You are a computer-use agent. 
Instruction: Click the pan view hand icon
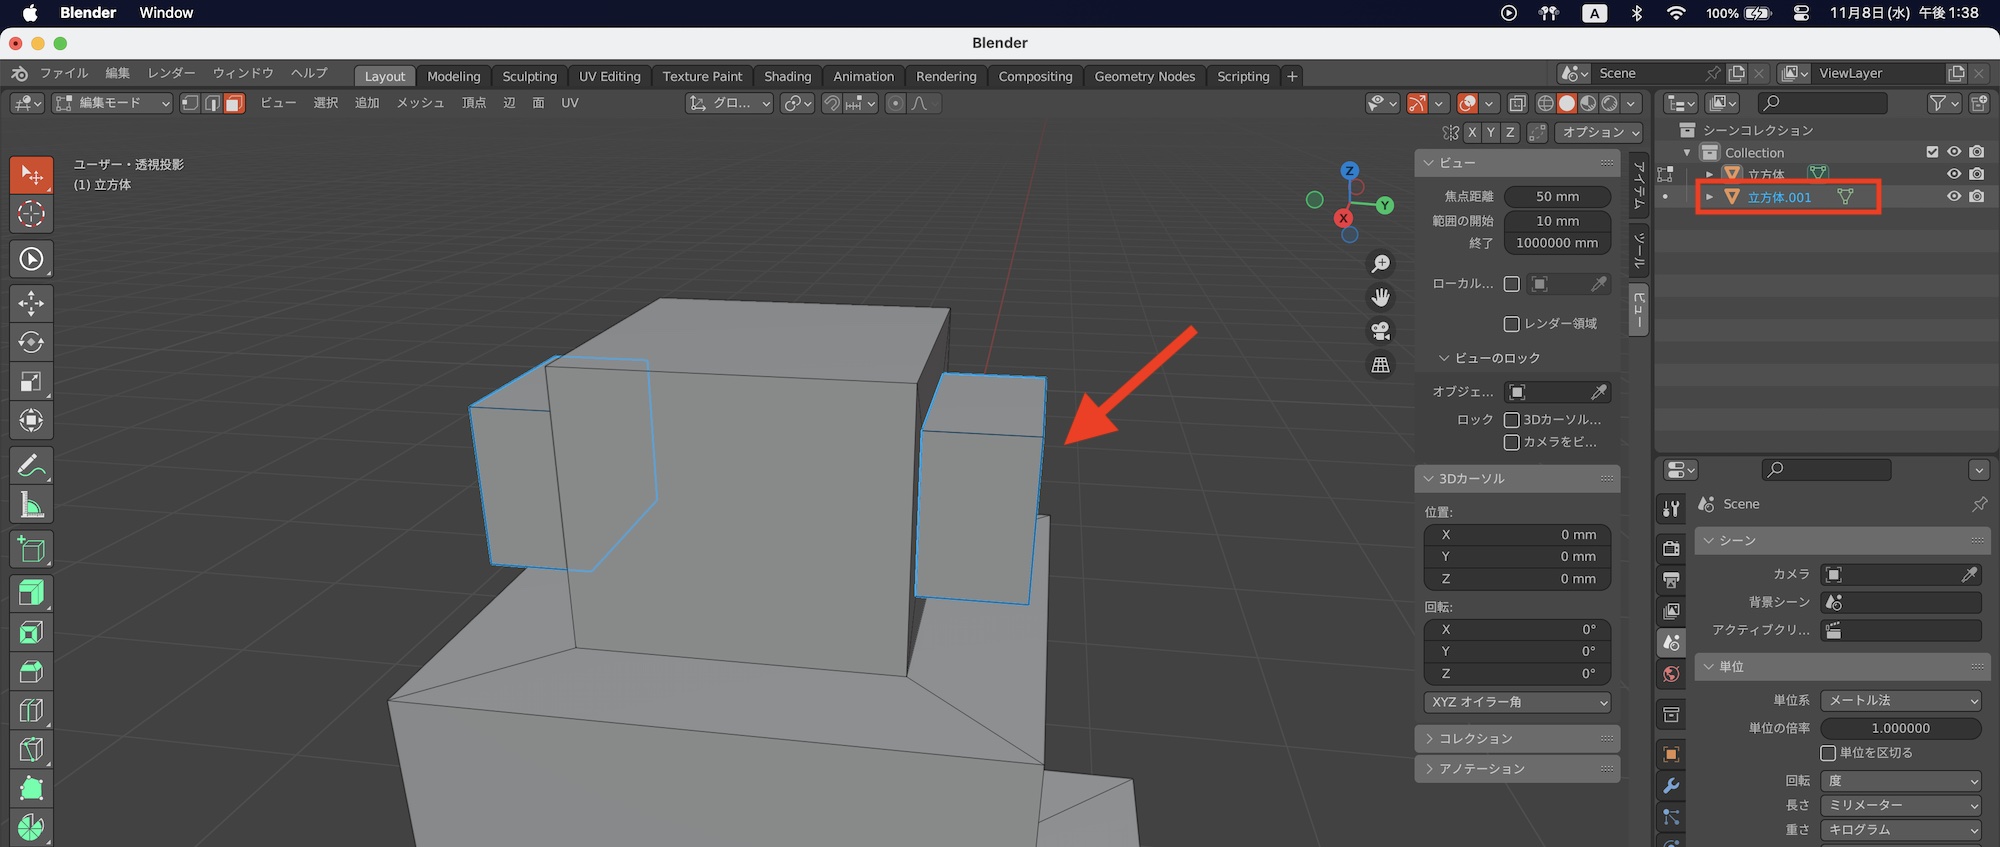[1380, 297]
